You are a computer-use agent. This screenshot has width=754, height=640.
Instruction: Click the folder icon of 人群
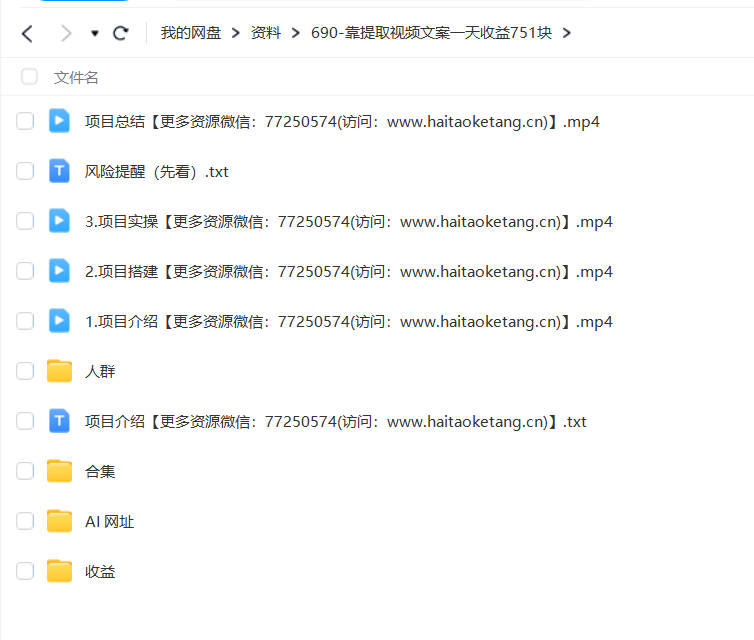click(59, 371)
